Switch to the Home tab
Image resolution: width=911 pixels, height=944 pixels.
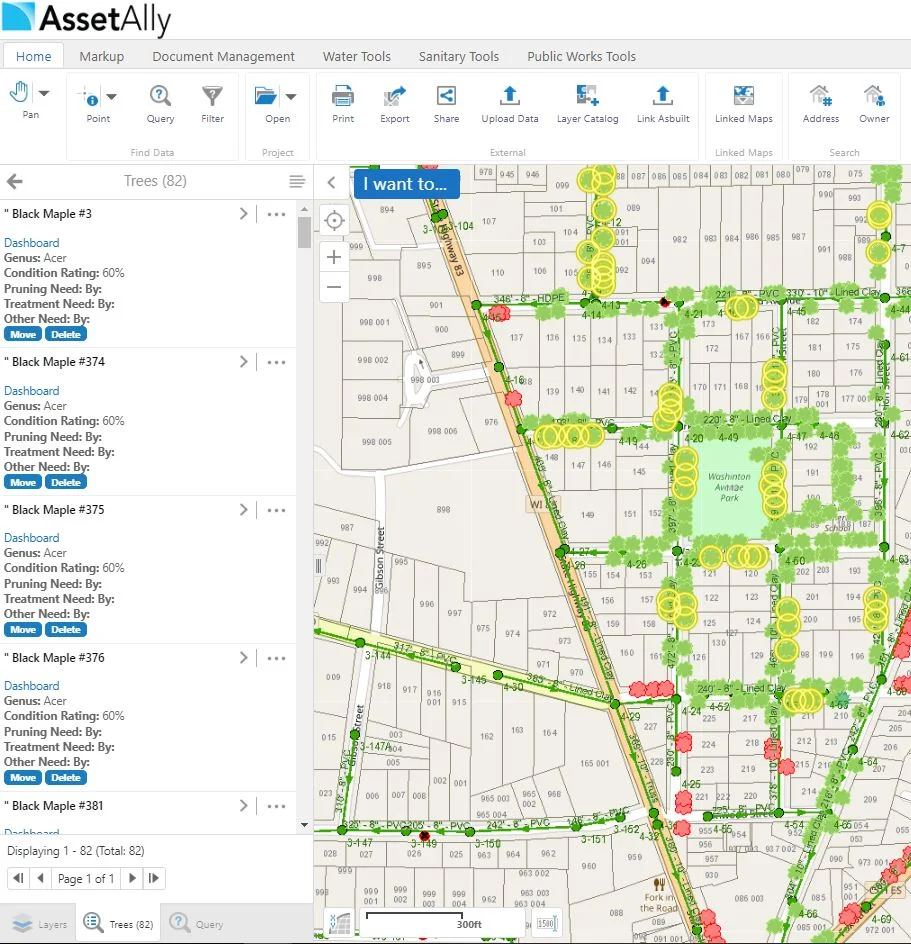click(33, 56)
